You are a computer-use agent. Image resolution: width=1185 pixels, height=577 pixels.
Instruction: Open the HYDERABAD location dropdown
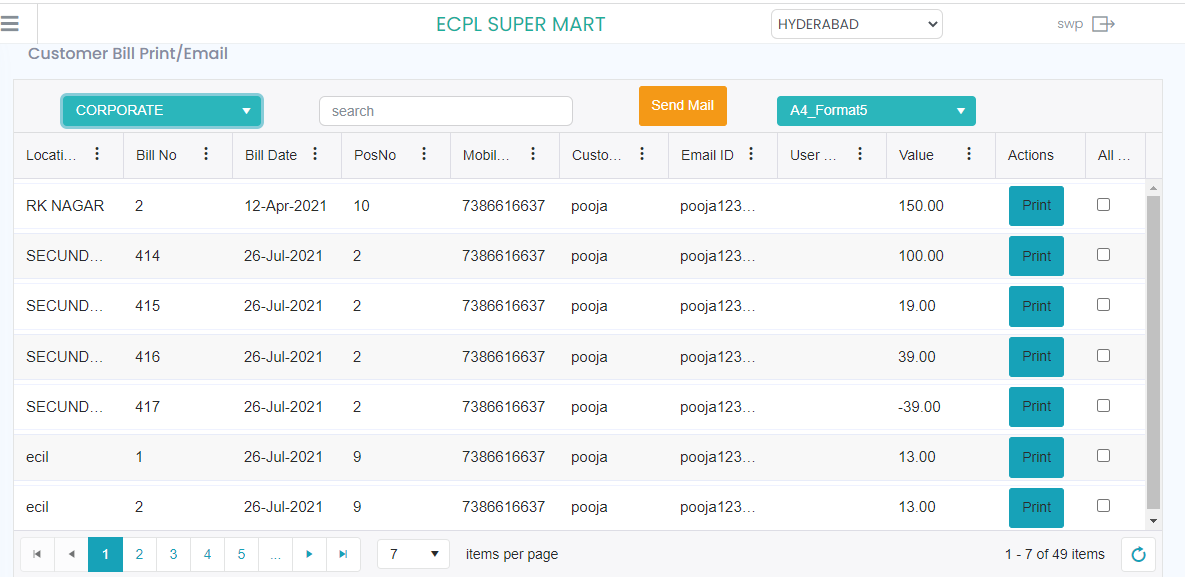[856, 24]
